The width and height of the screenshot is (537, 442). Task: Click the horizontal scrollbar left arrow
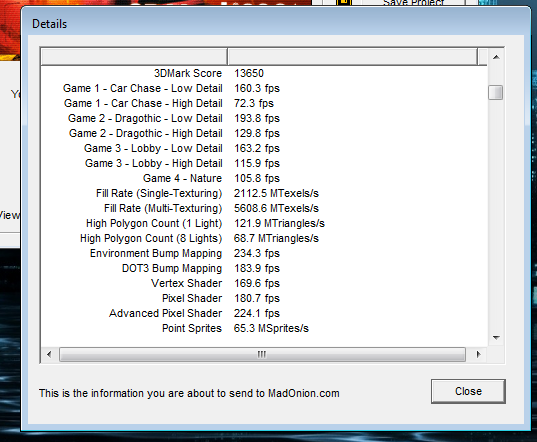[49, 354]
